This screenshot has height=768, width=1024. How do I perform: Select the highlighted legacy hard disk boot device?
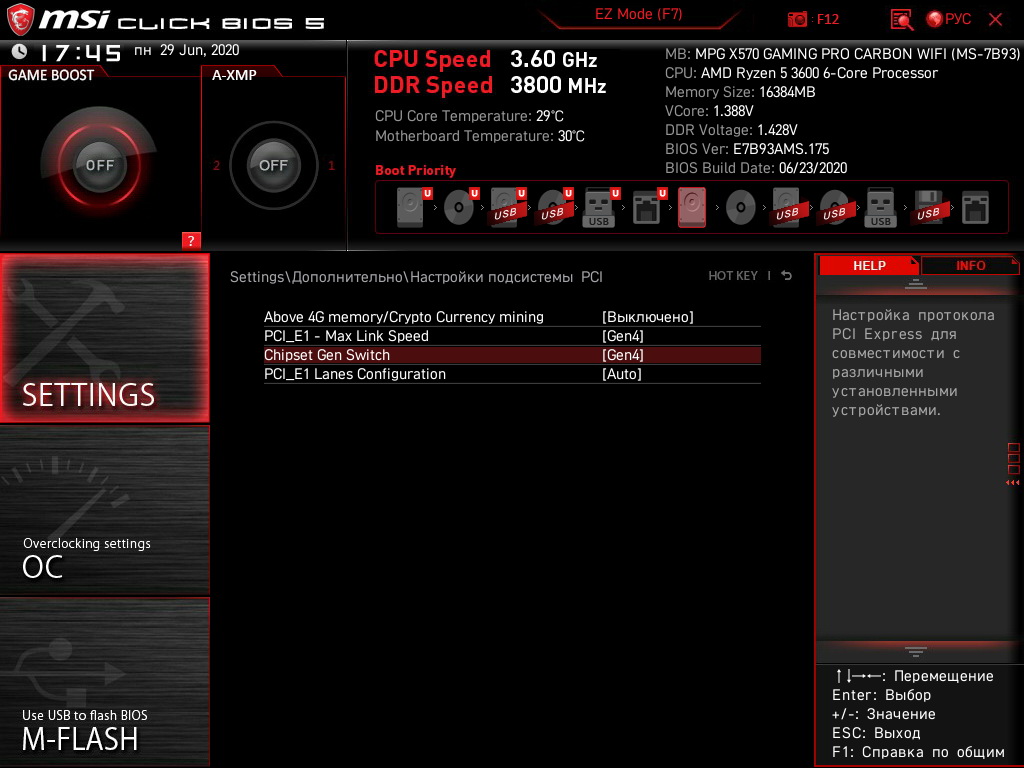point(692,207)
